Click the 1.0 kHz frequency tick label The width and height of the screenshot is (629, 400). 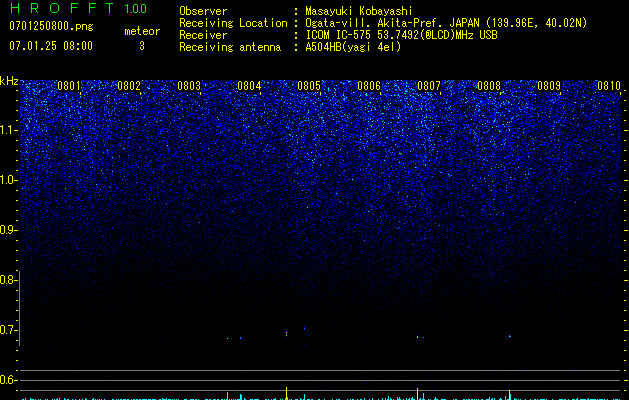pyautogui.click(x=7, y=180)
